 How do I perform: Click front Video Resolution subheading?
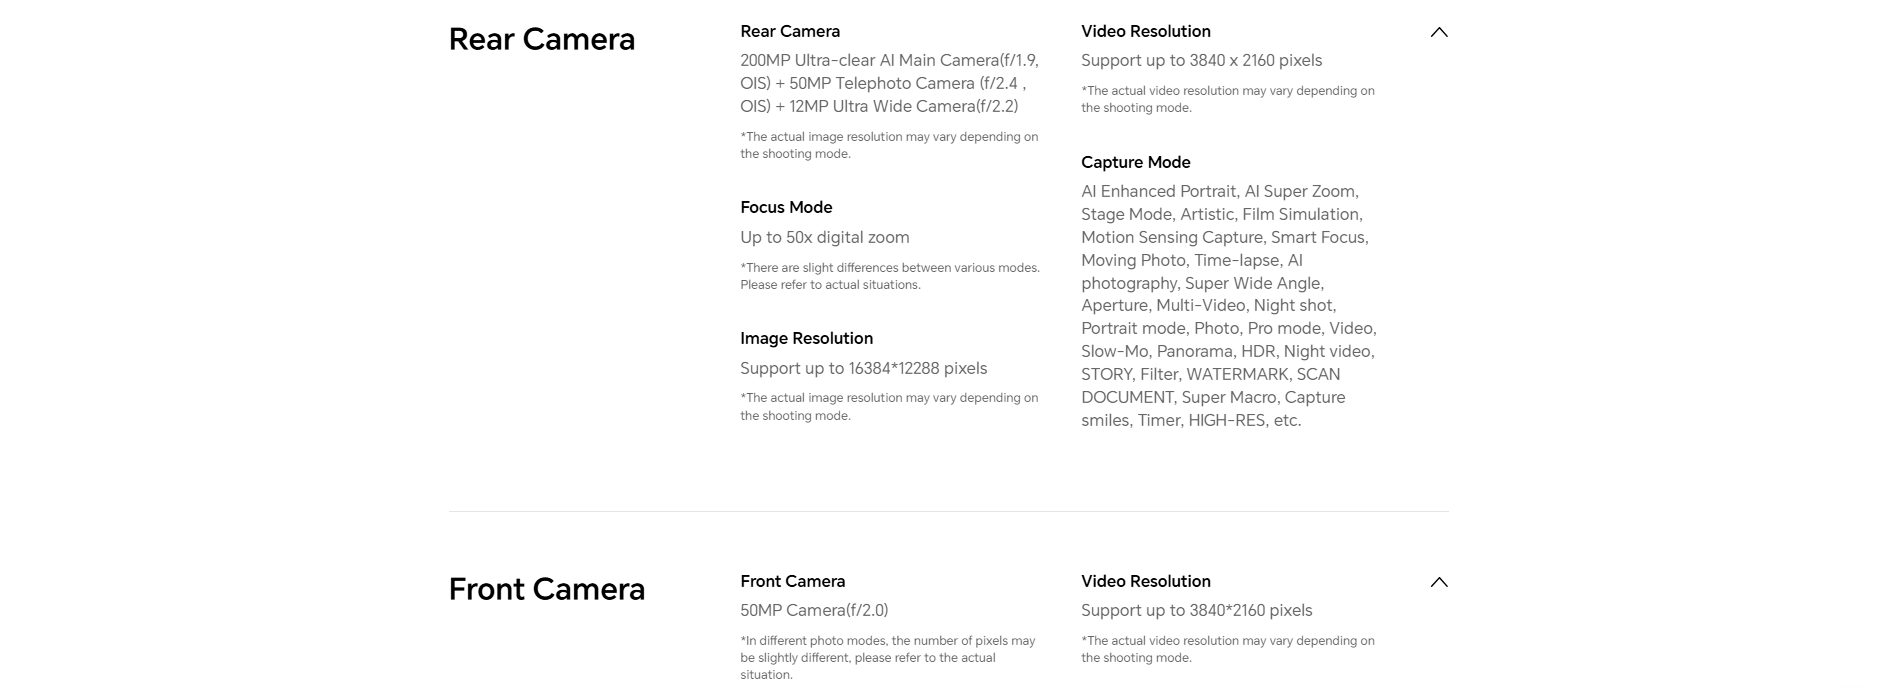(x=1145, y=581)
